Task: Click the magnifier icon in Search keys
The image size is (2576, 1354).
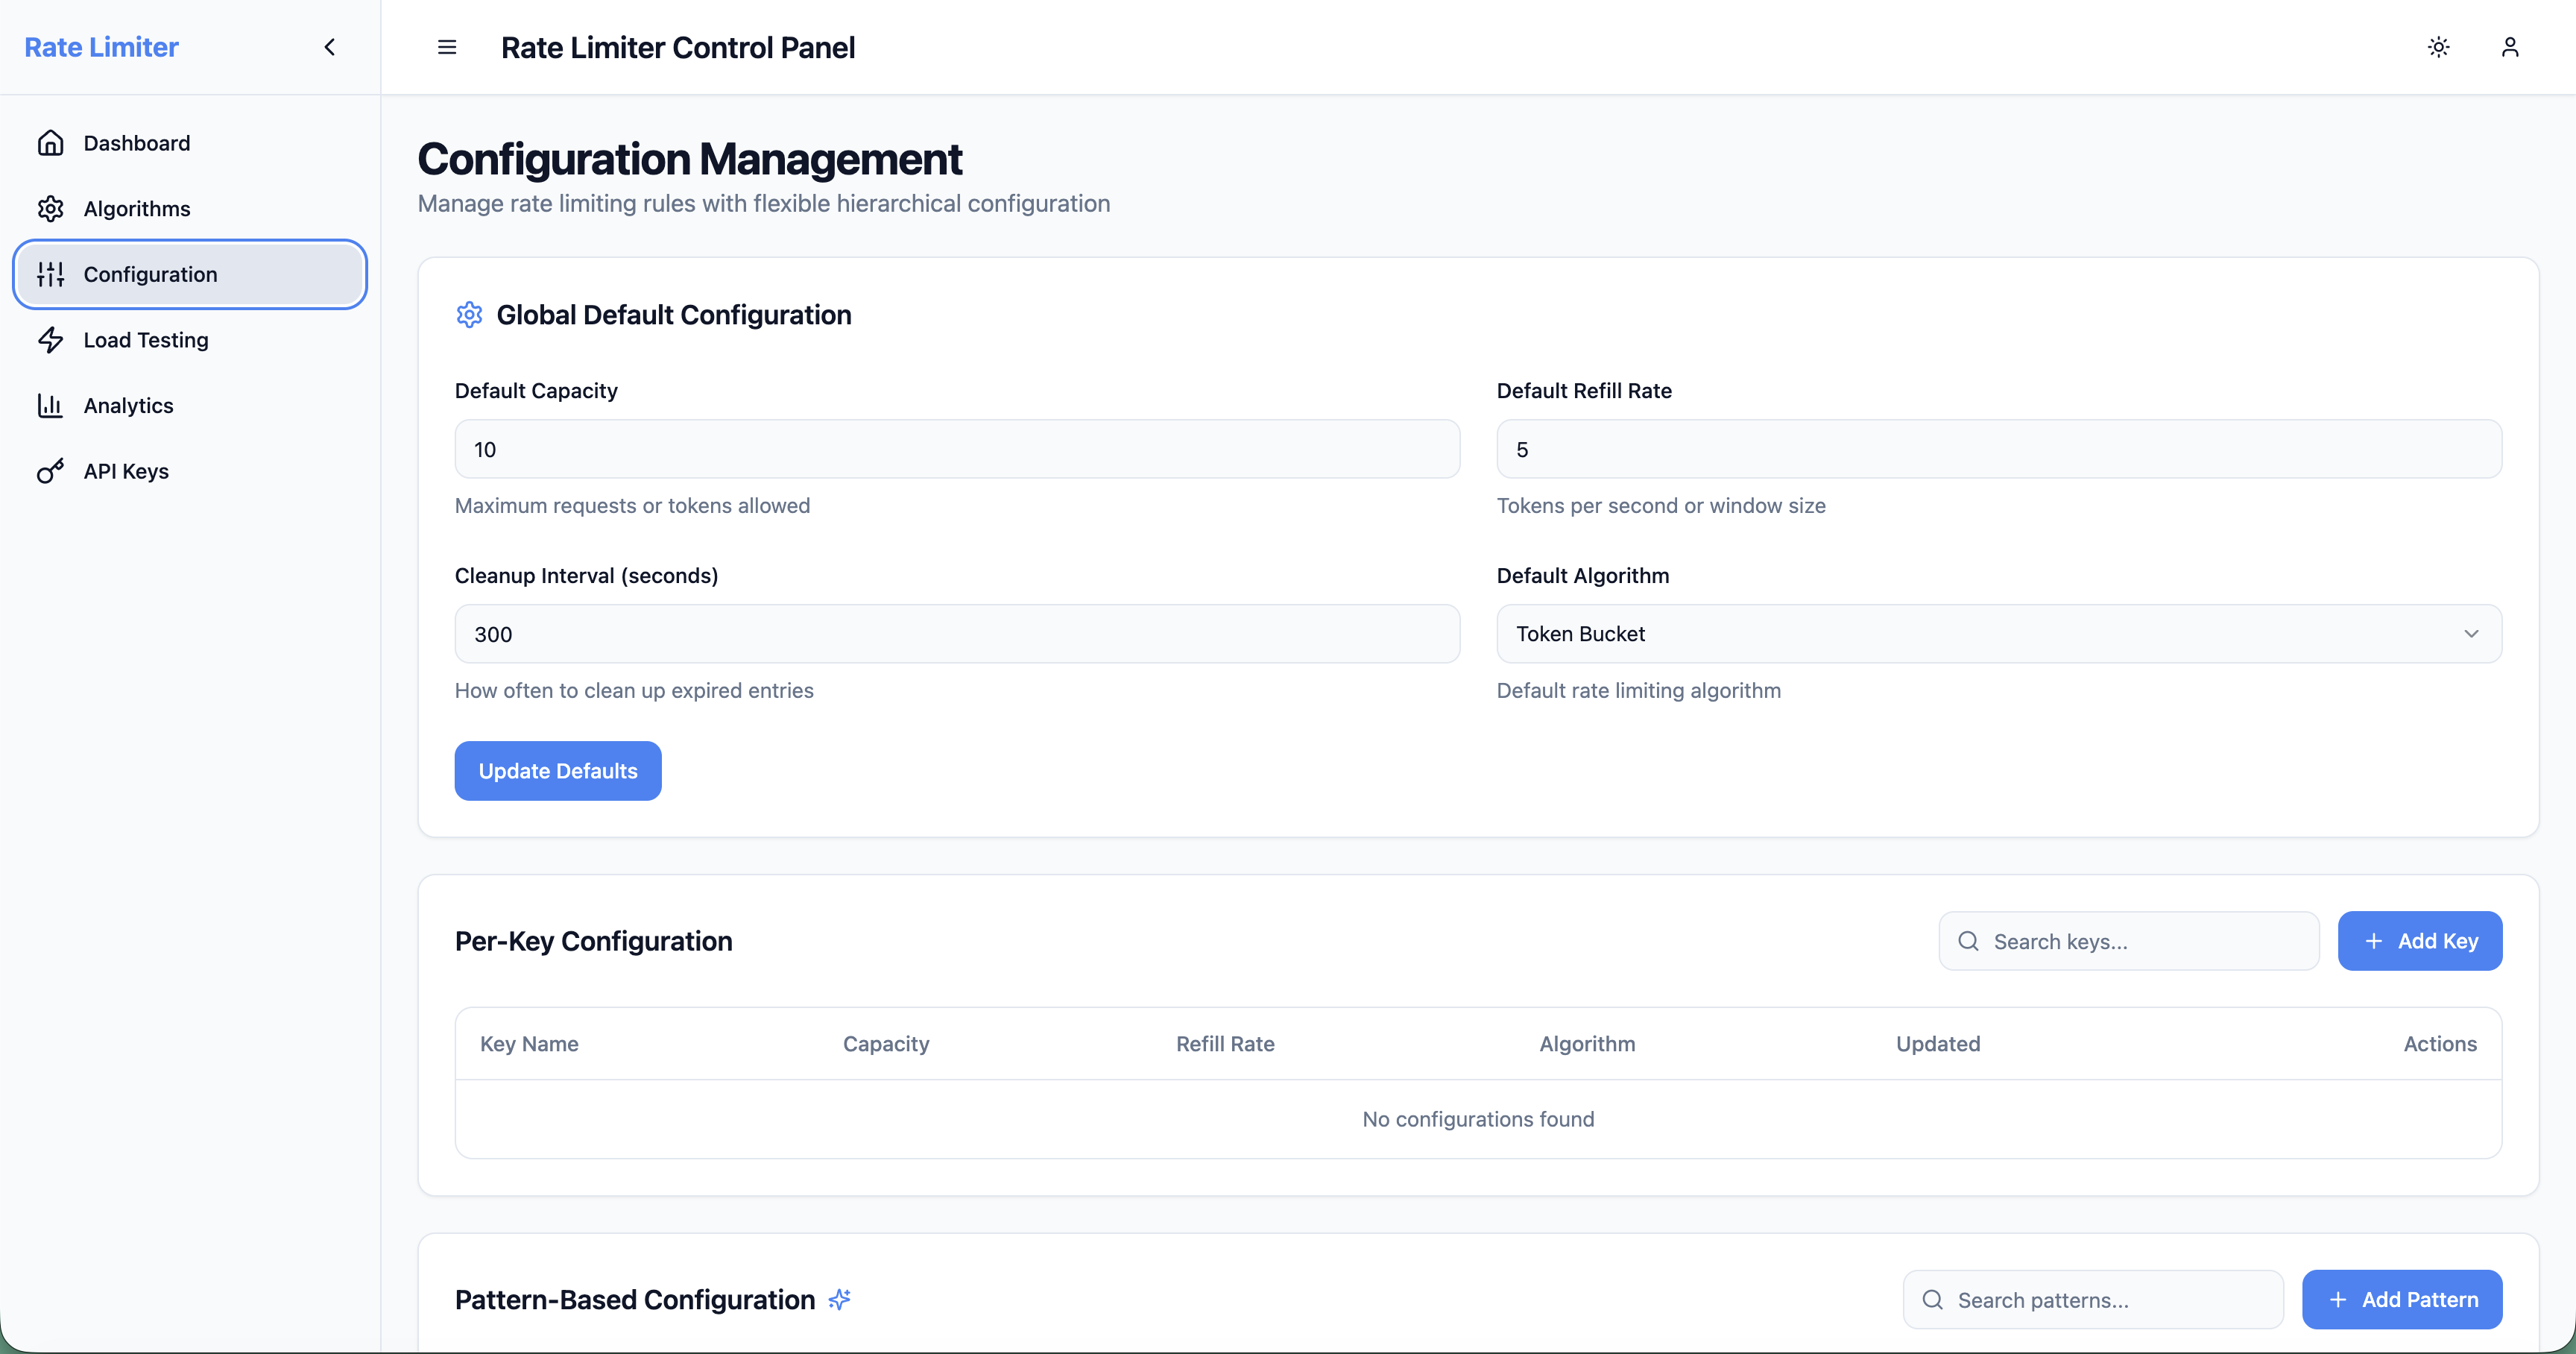Action: pyautogui.click(x=1968, y=941)
